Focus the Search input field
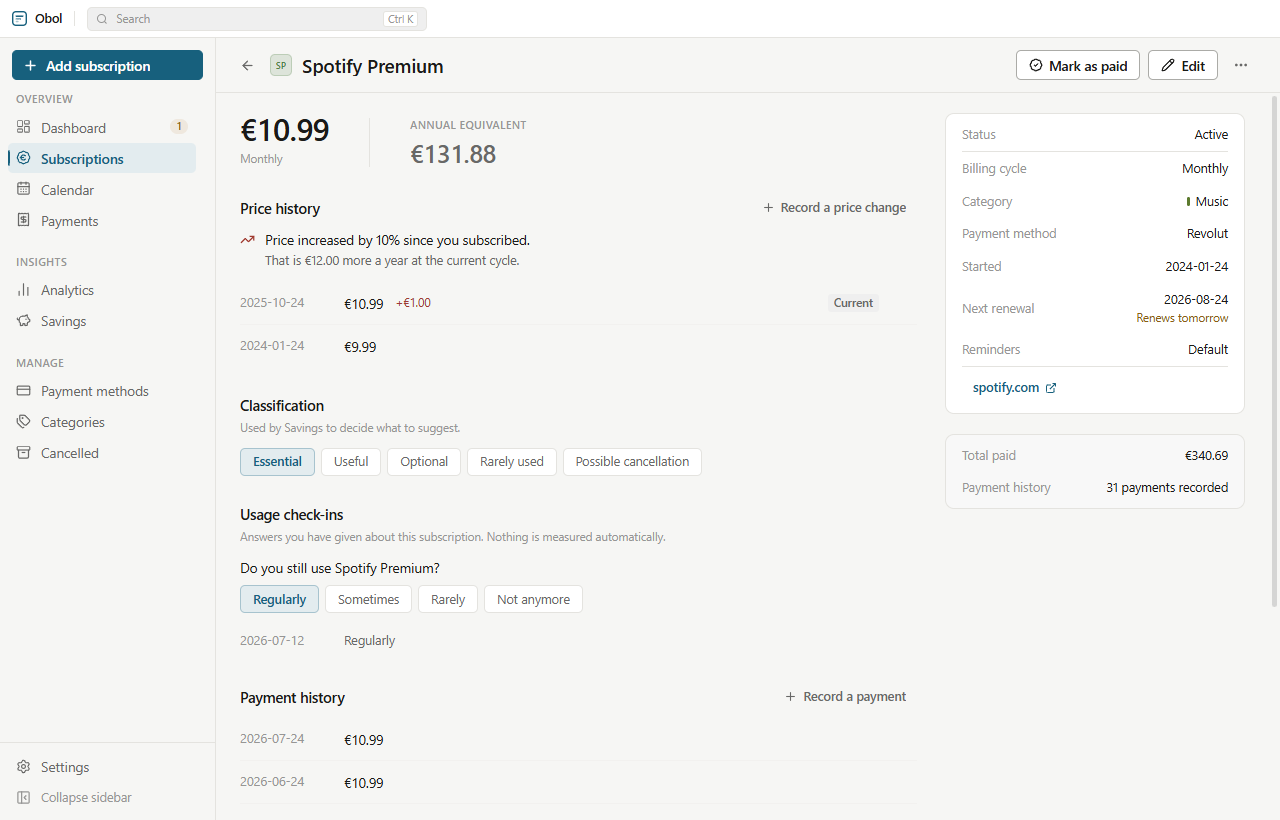1280x820 pixels. tap(257, 19)
